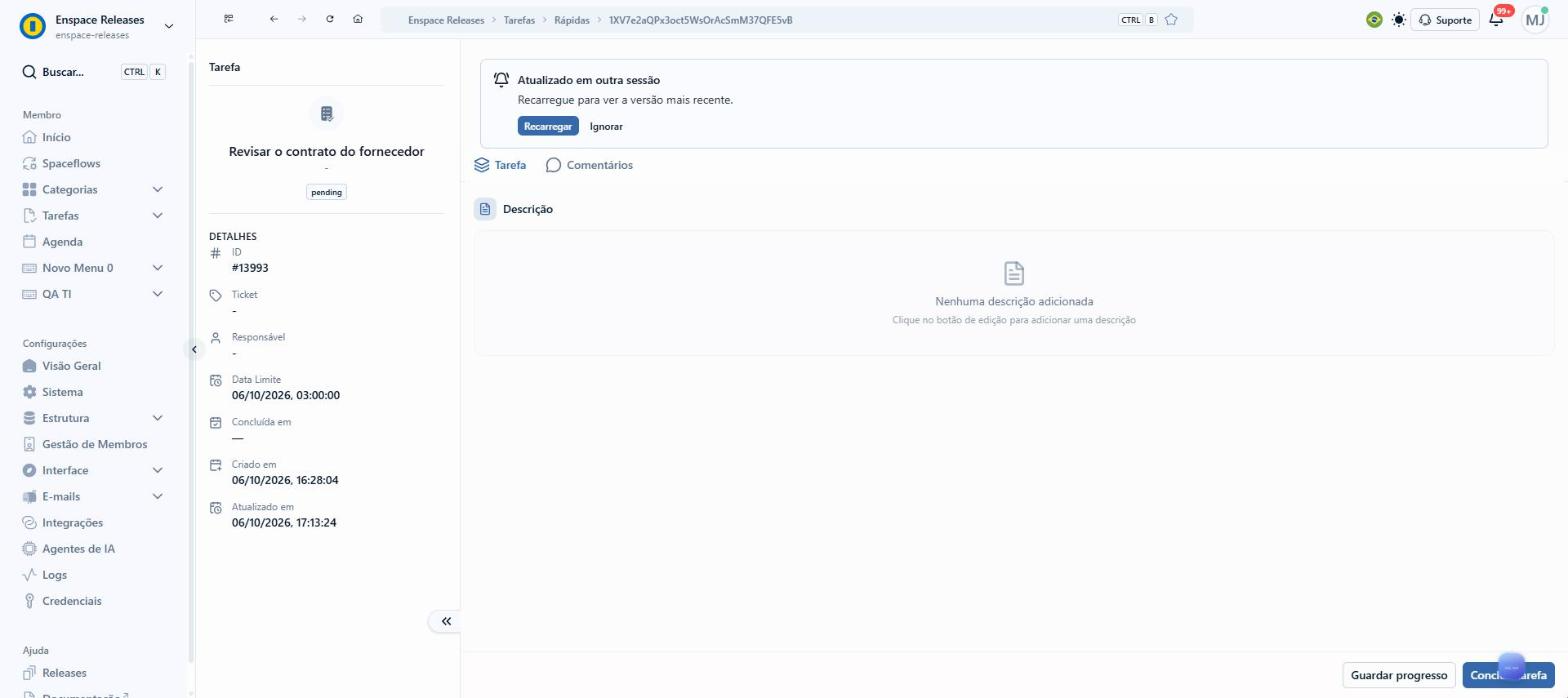Expand the Interface chevron

pos(157,470)
